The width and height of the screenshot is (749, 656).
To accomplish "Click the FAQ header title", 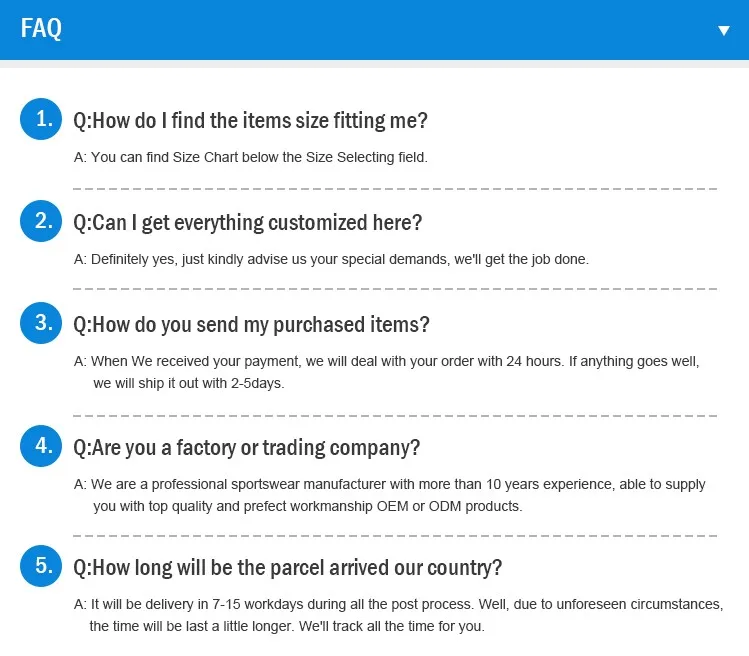I will (x=41, y=29).
